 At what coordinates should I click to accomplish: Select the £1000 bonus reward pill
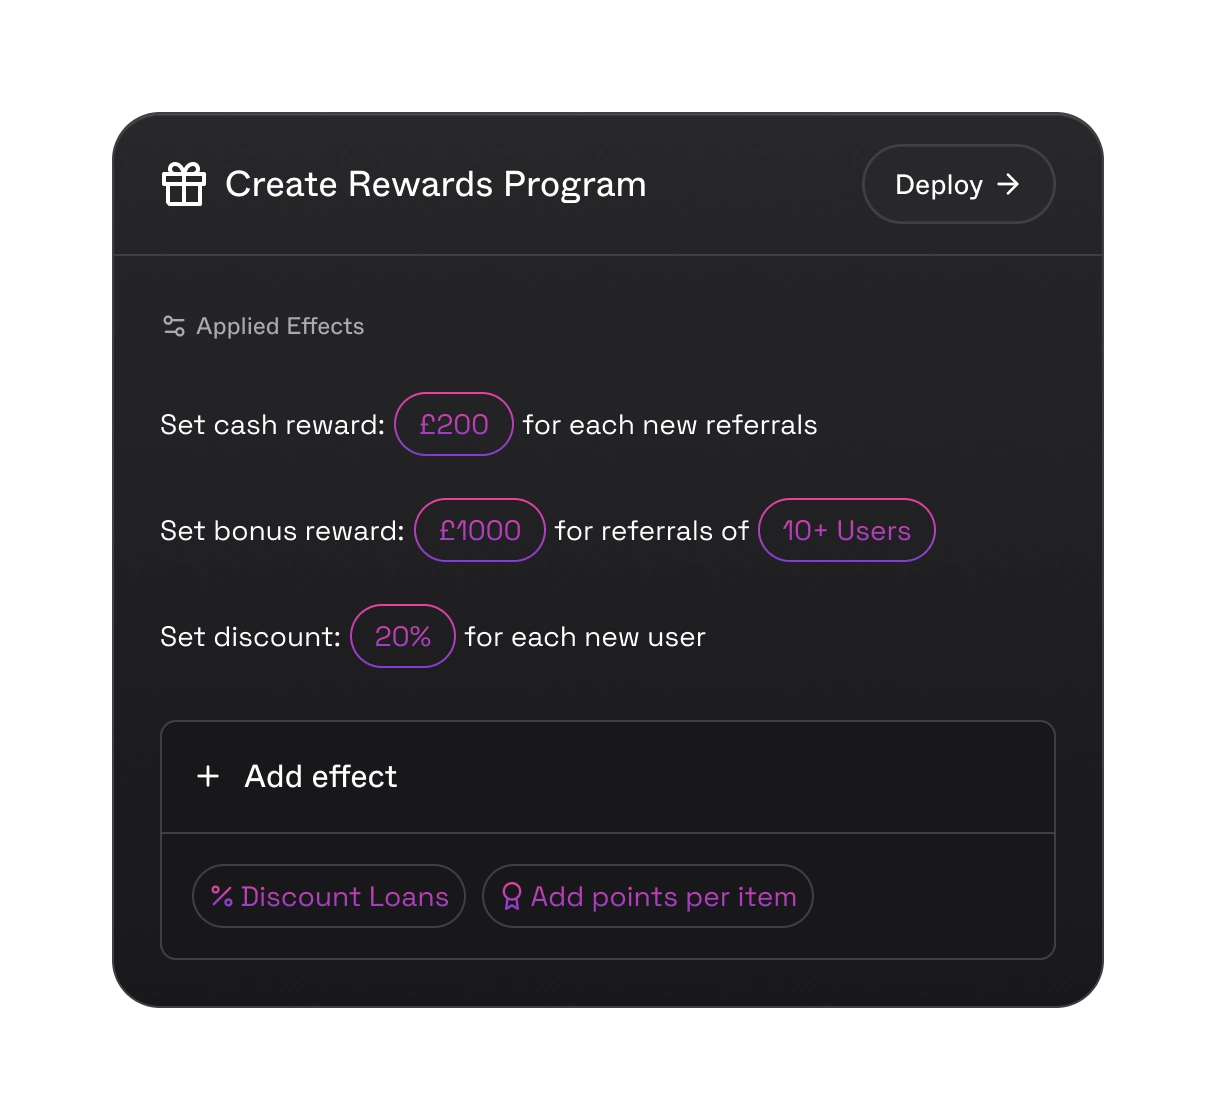(x=479, y=530)
